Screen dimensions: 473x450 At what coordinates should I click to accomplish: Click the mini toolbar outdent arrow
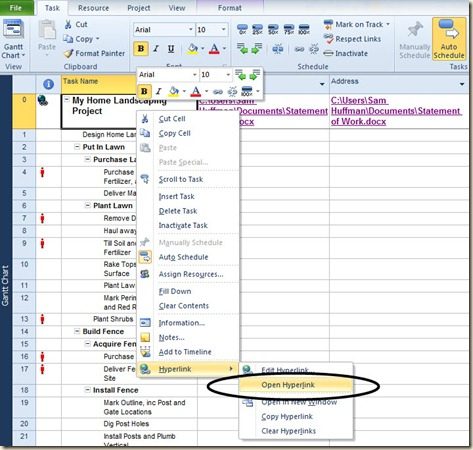(x=240, y=75)
